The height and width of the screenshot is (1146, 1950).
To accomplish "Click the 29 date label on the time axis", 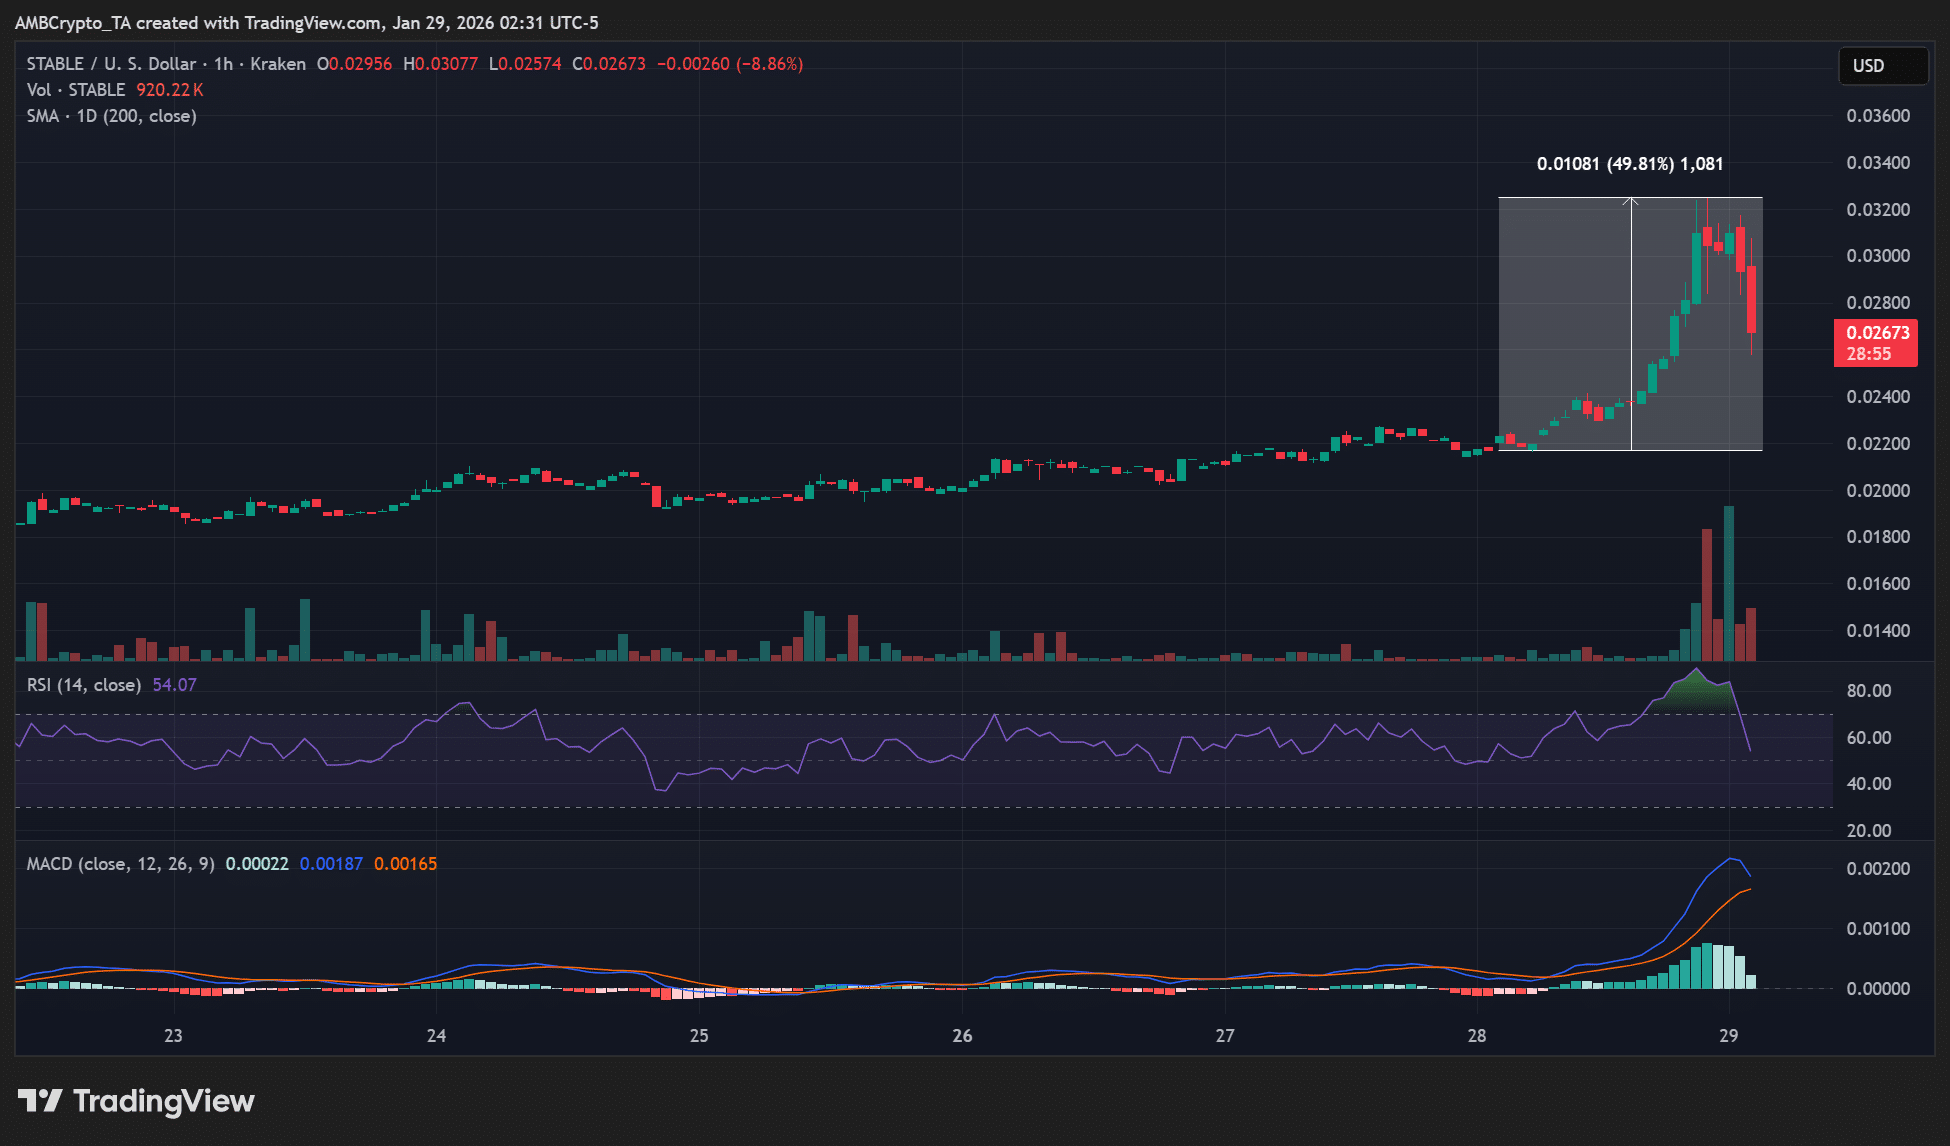I will 1727,1037.
